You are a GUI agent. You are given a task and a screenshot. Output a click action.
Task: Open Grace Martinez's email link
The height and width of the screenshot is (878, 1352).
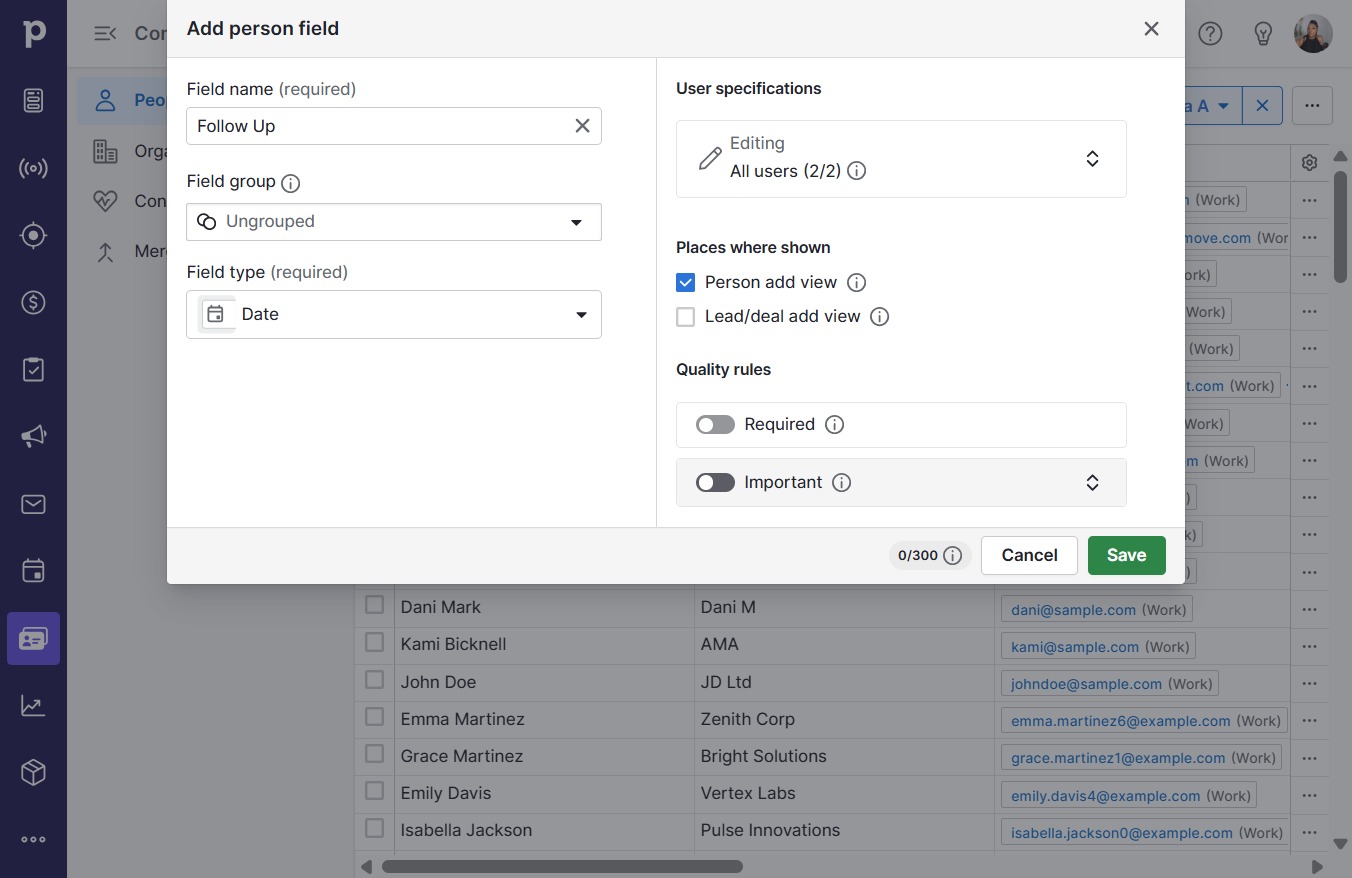point(1118,758)
